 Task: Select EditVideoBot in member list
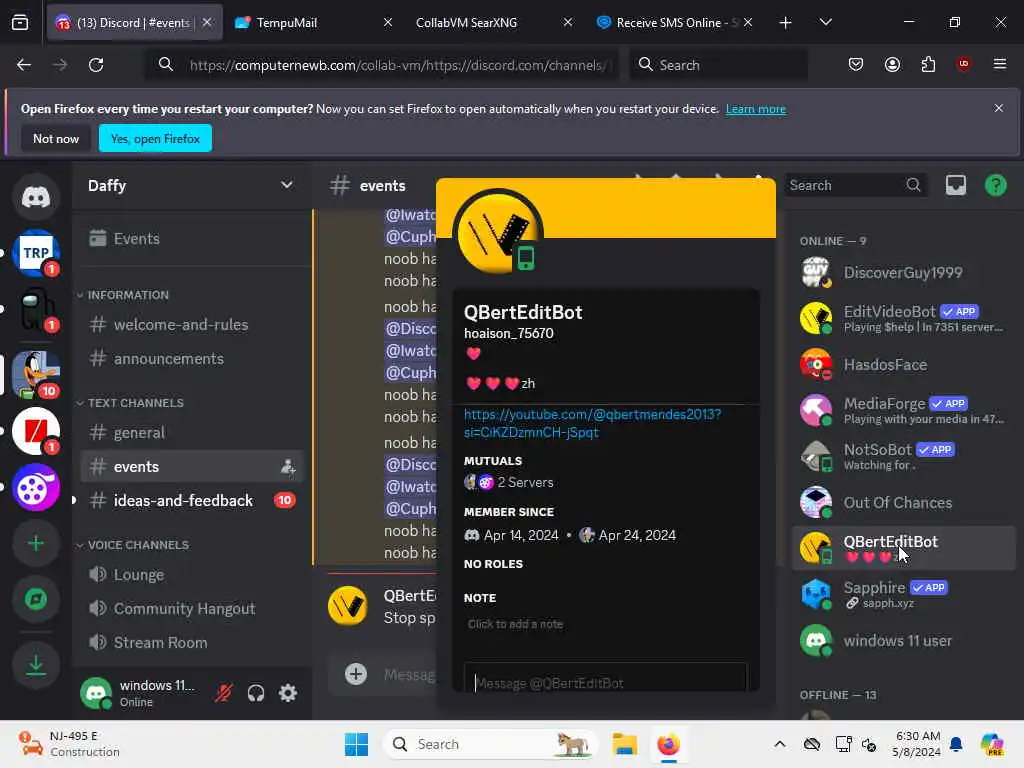[x=903, y=319]
